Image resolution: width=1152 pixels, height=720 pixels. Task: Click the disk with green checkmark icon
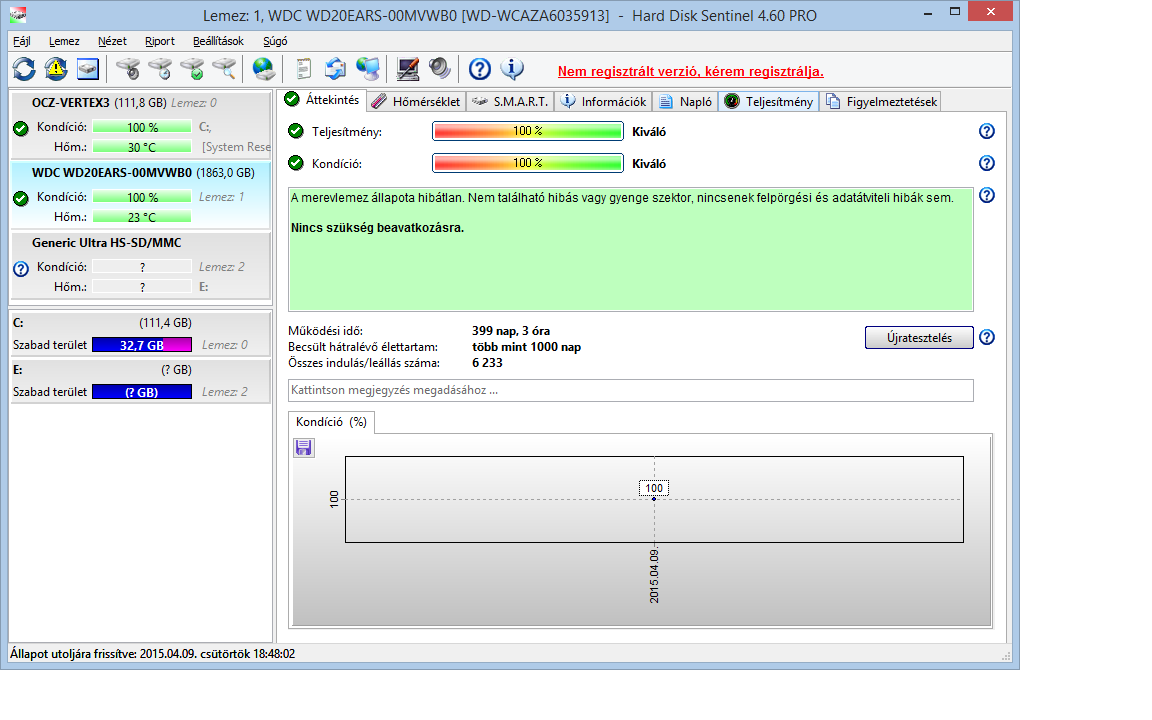(x=192, y=69)
